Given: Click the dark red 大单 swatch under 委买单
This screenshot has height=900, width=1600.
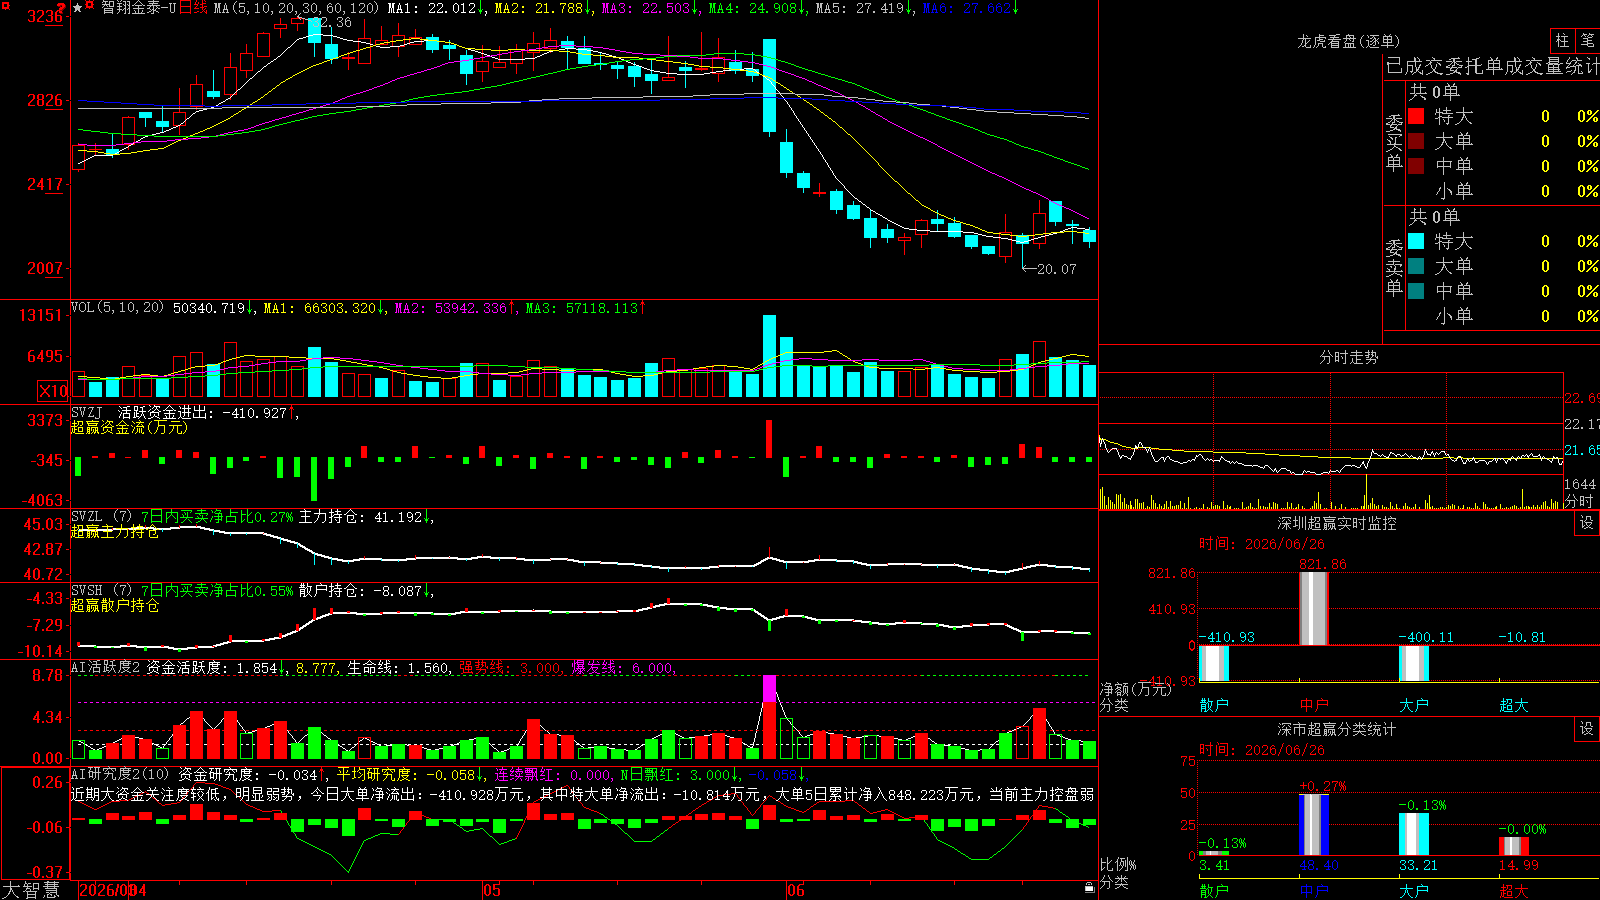Looking at the screenshot, I should click(x=1416, y=141).
